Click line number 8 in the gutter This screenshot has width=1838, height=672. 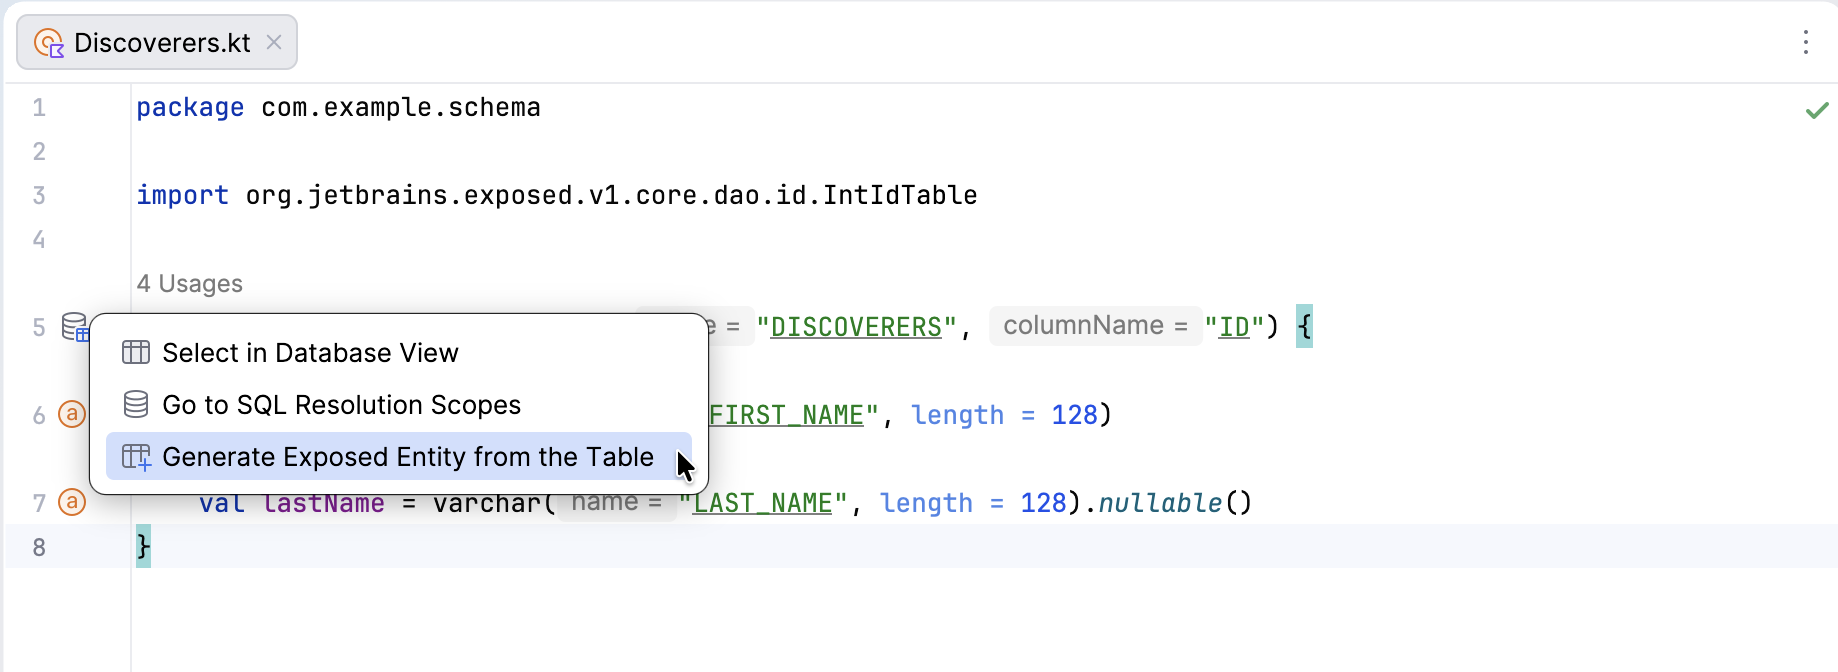(39, 548)
